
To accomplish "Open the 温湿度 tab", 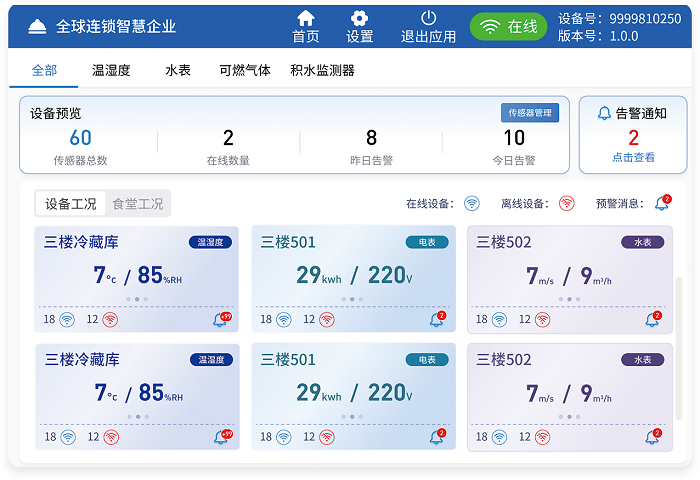I will coord(111,70).
